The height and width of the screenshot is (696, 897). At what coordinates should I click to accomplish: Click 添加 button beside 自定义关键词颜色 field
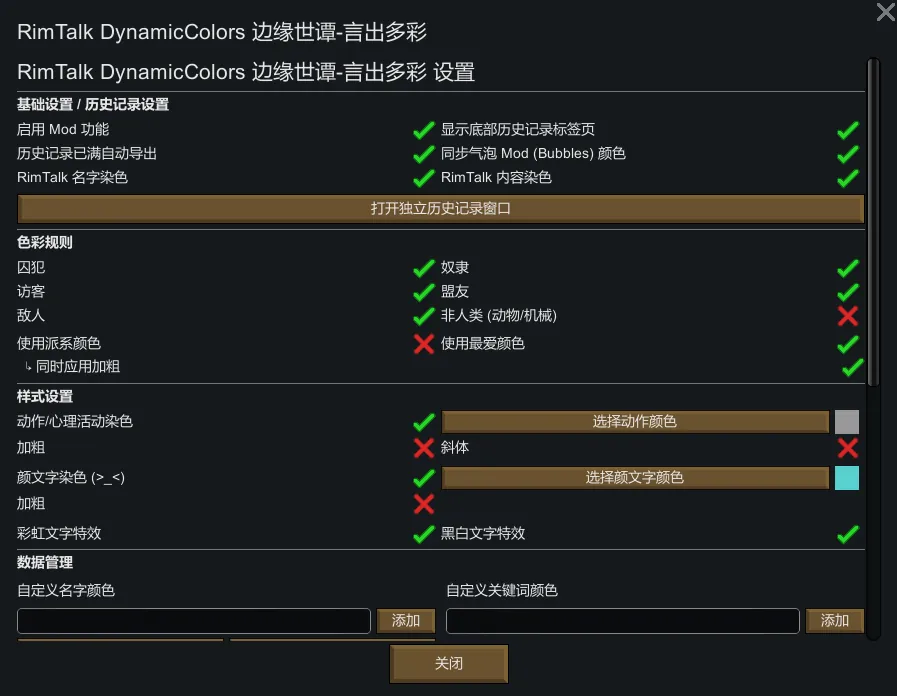pyautogui.click(x=834, y=621)
